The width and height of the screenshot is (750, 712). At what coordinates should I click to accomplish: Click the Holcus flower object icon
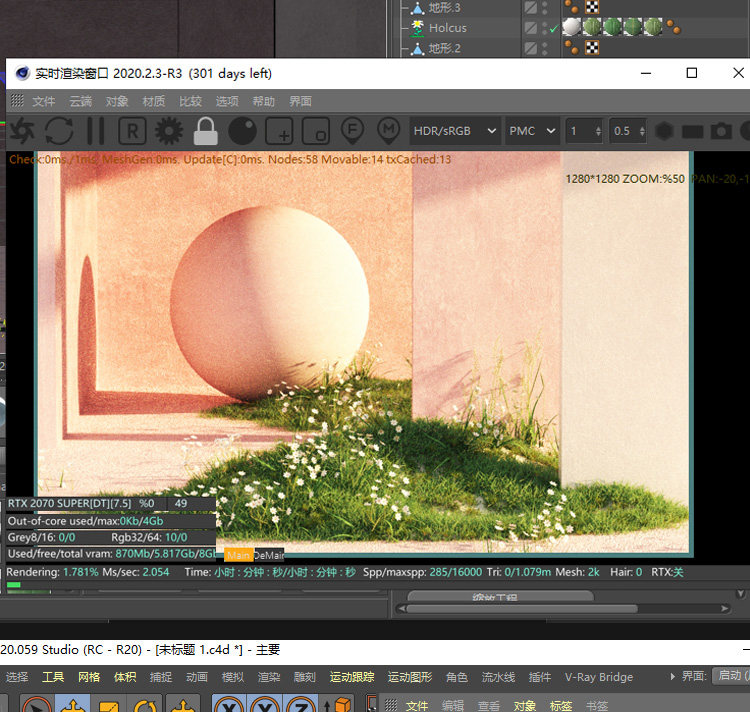[x=418, y=28]
